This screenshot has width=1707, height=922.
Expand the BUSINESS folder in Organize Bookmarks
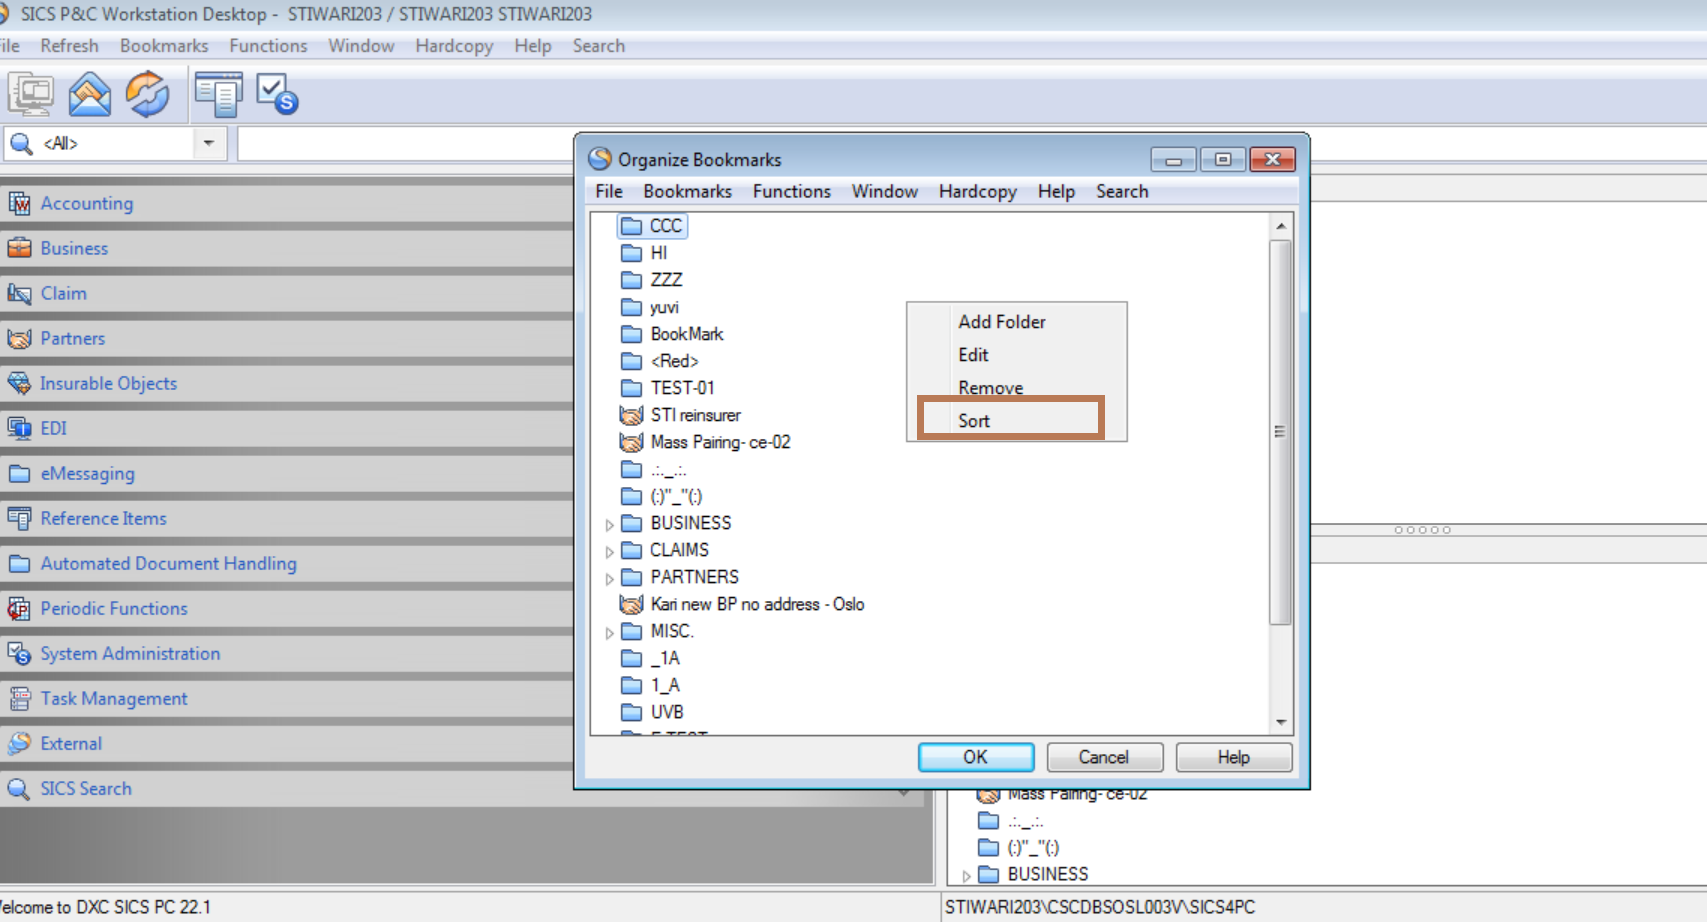coord(609,524)
